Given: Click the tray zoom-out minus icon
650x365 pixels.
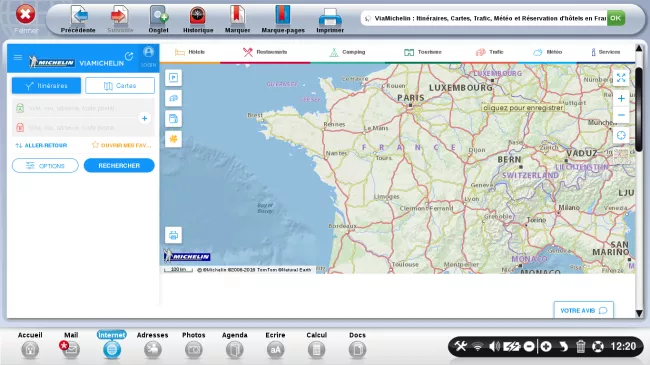Looking at the screenshot, I should click(529, 346).
